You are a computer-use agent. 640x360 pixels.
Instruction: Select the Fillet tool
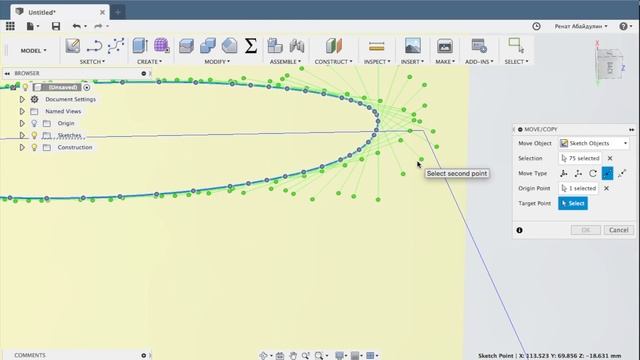229,46
